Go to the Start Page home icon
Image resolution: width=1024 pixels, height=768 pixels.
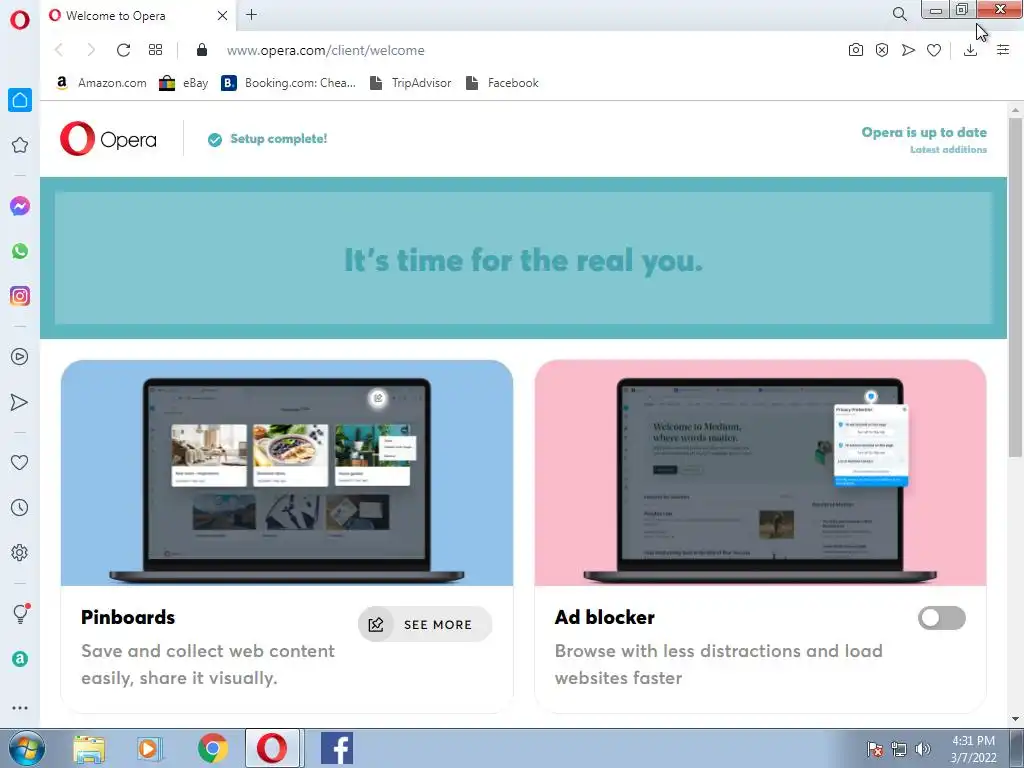20,100
